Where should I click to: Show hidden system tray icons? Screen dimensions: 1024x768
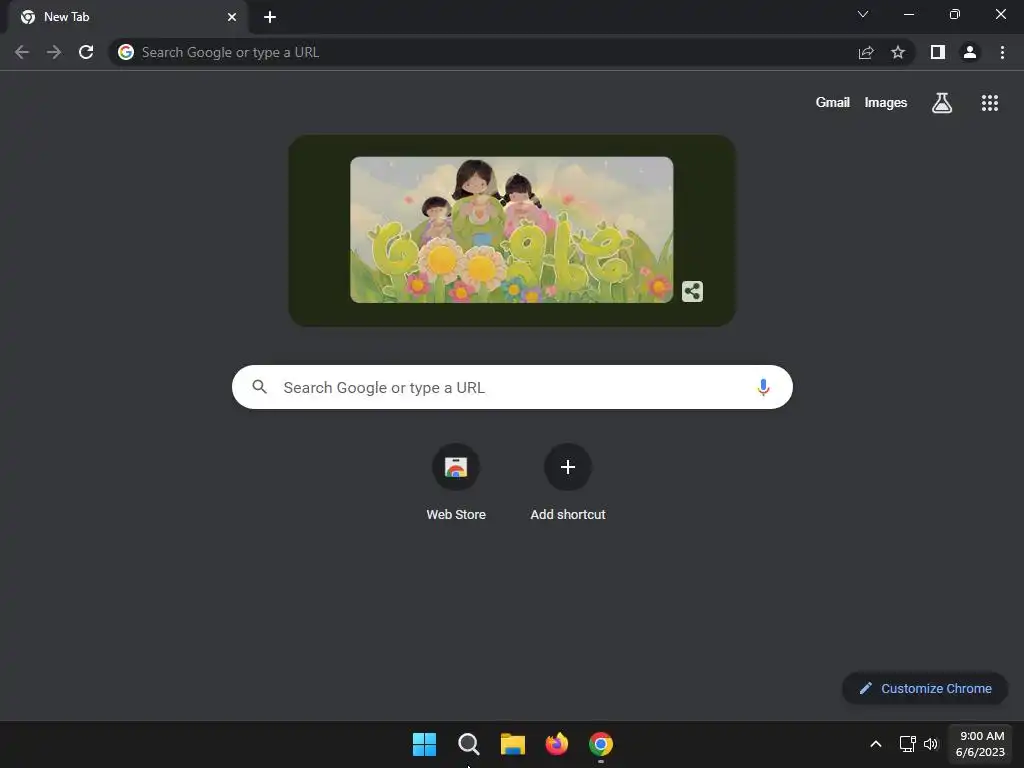876,744
